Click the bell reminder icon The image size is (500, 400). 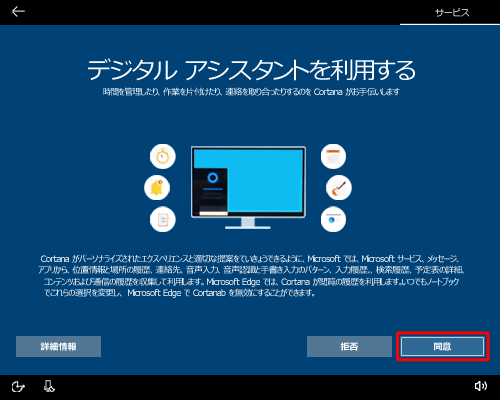157,188
